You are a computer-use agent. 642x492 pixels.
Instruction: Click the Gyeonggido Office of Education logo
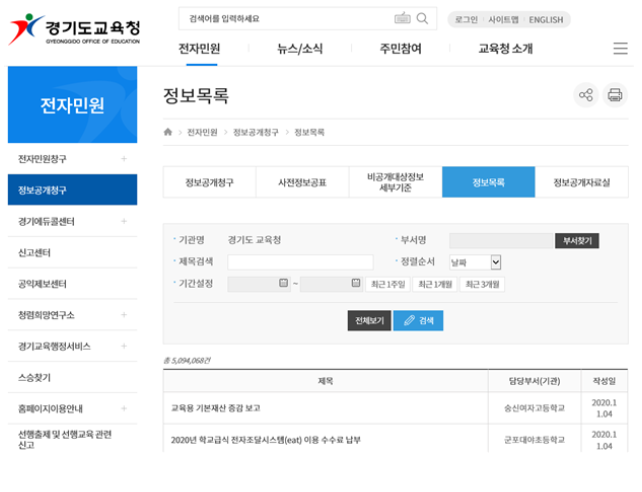coord(74,29)
